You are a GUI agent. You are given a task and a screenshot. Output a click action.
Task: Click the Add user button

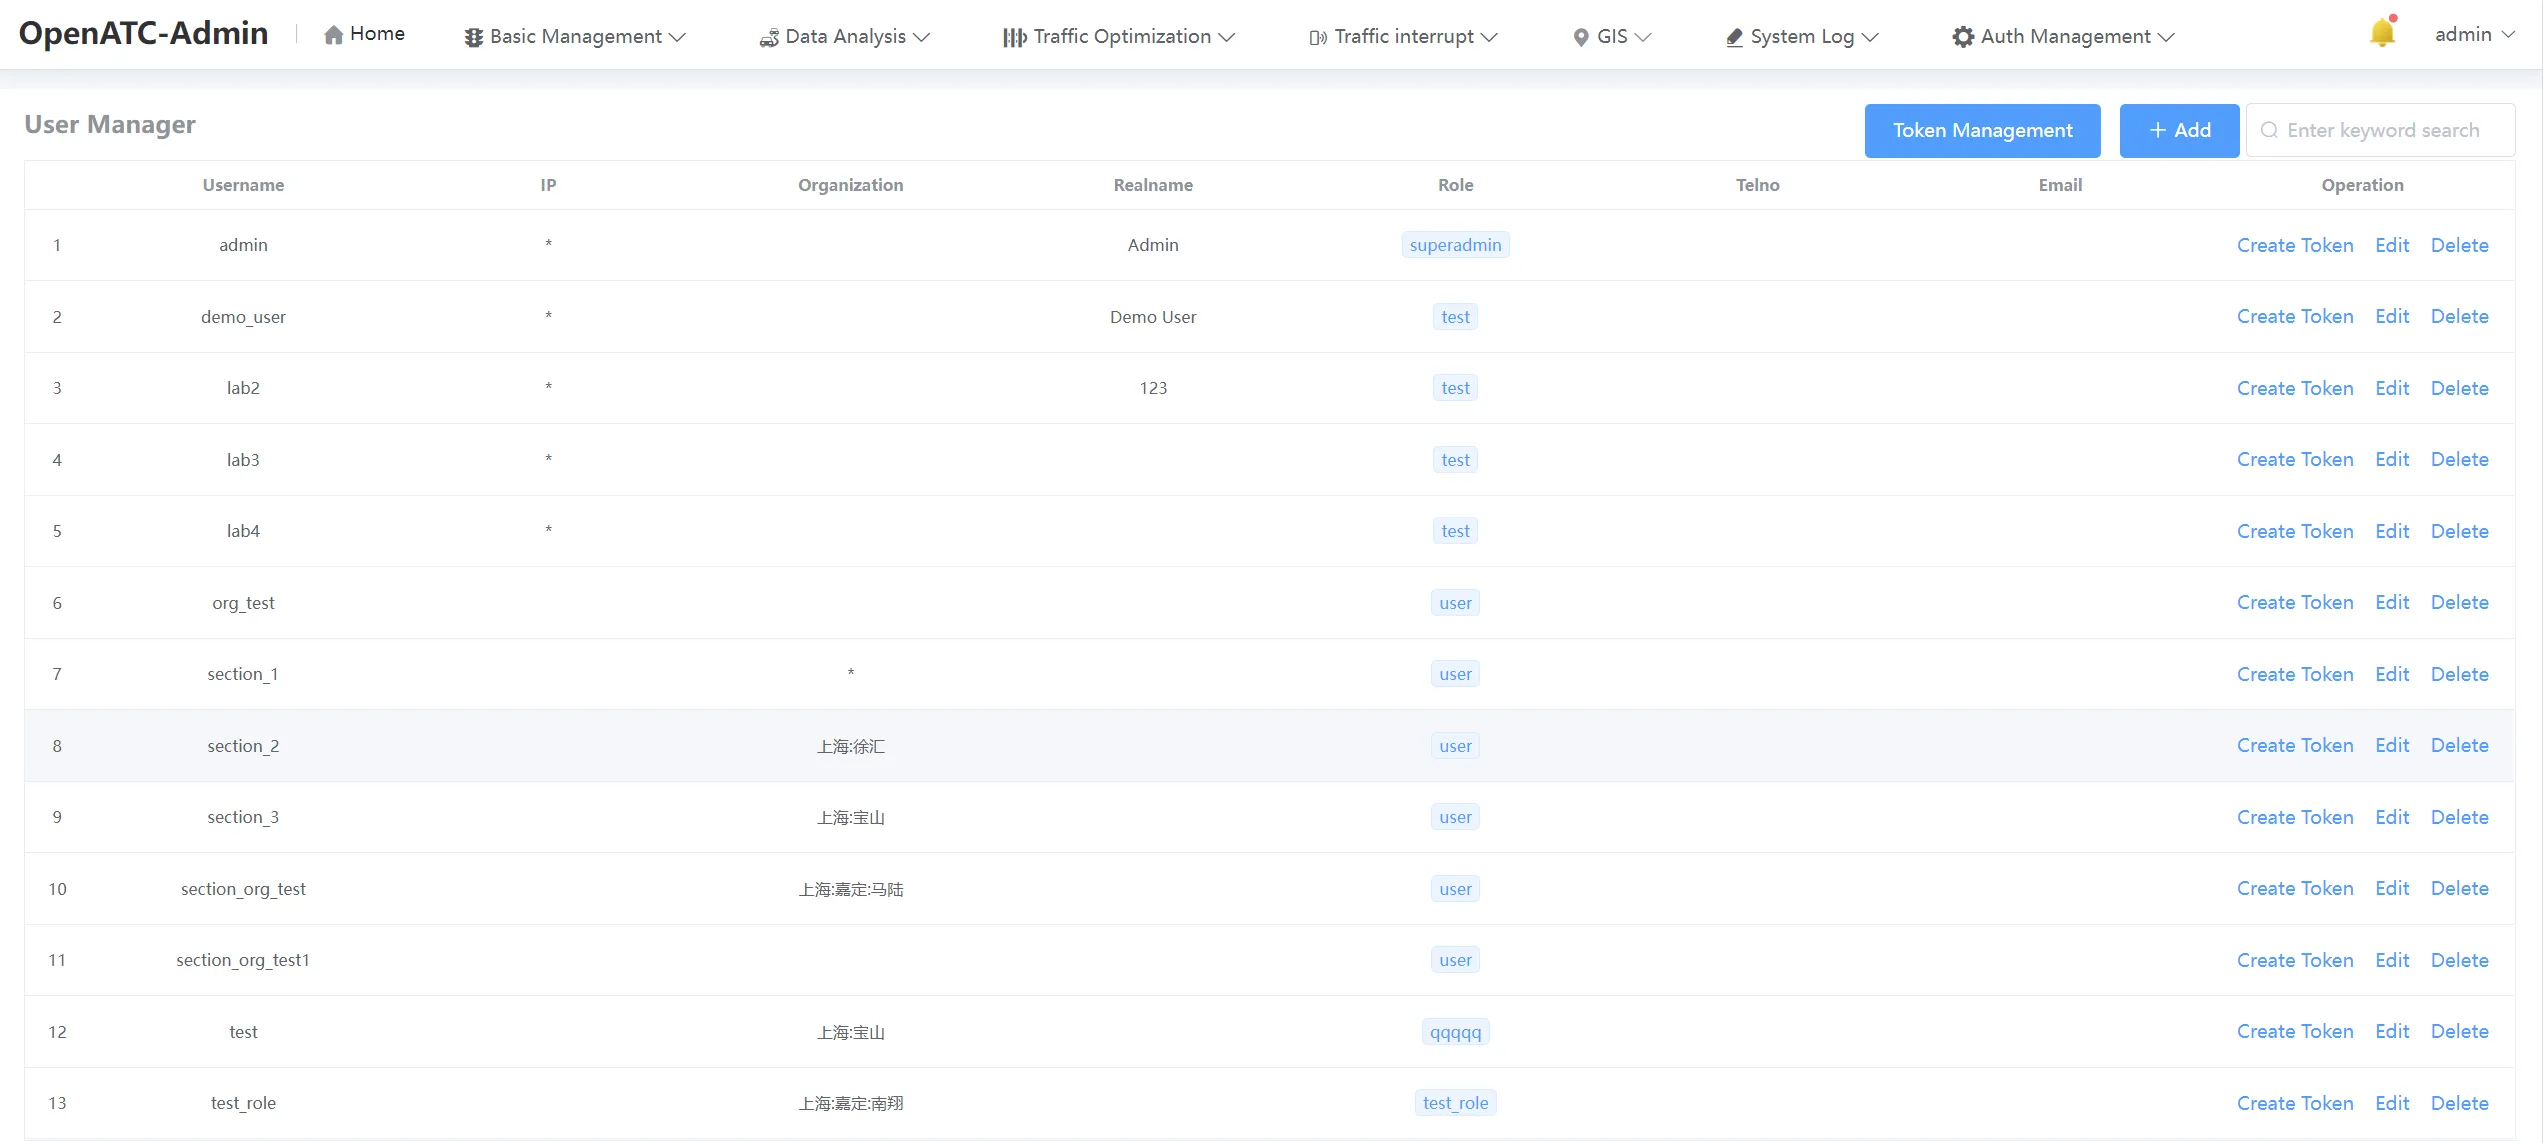[2179, 131]
